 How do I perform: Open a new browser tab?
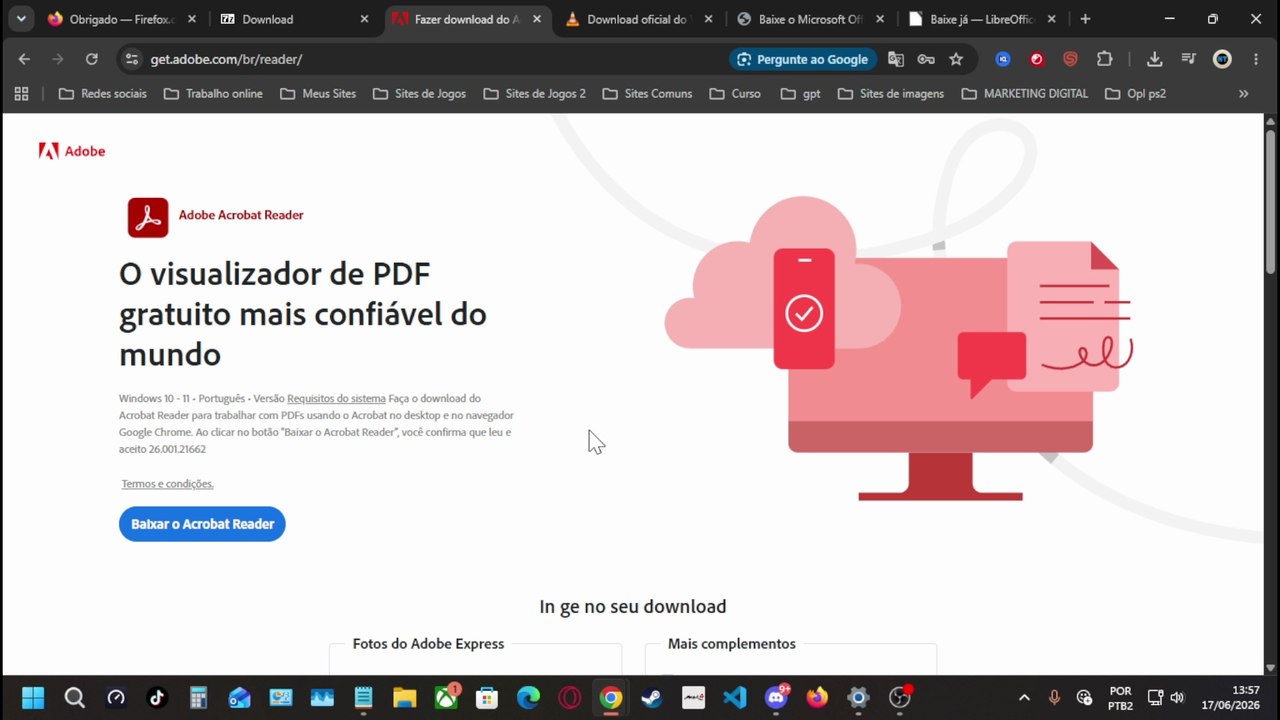coord(1085,19)
